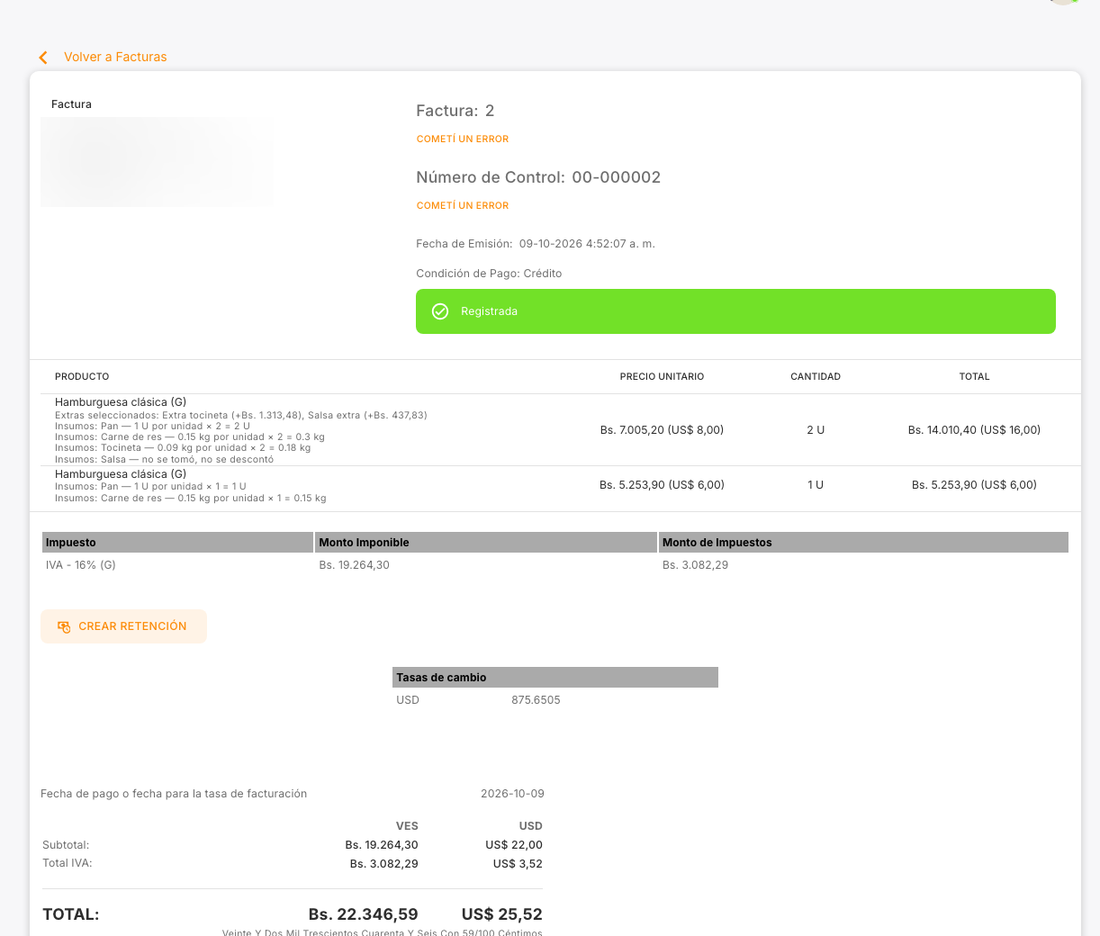
Task: Select the exchange rate value "875.6505"
Action: point(536,700)
